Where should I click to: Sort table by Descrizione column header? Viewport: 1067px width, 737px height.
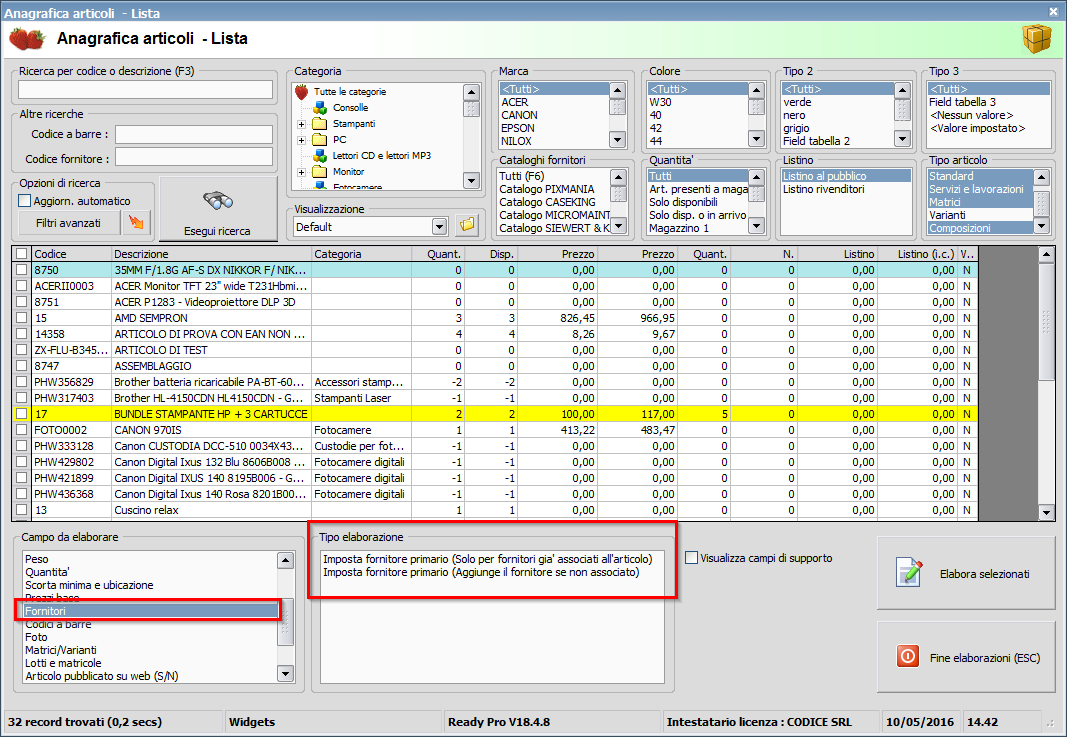coord(211,254)
